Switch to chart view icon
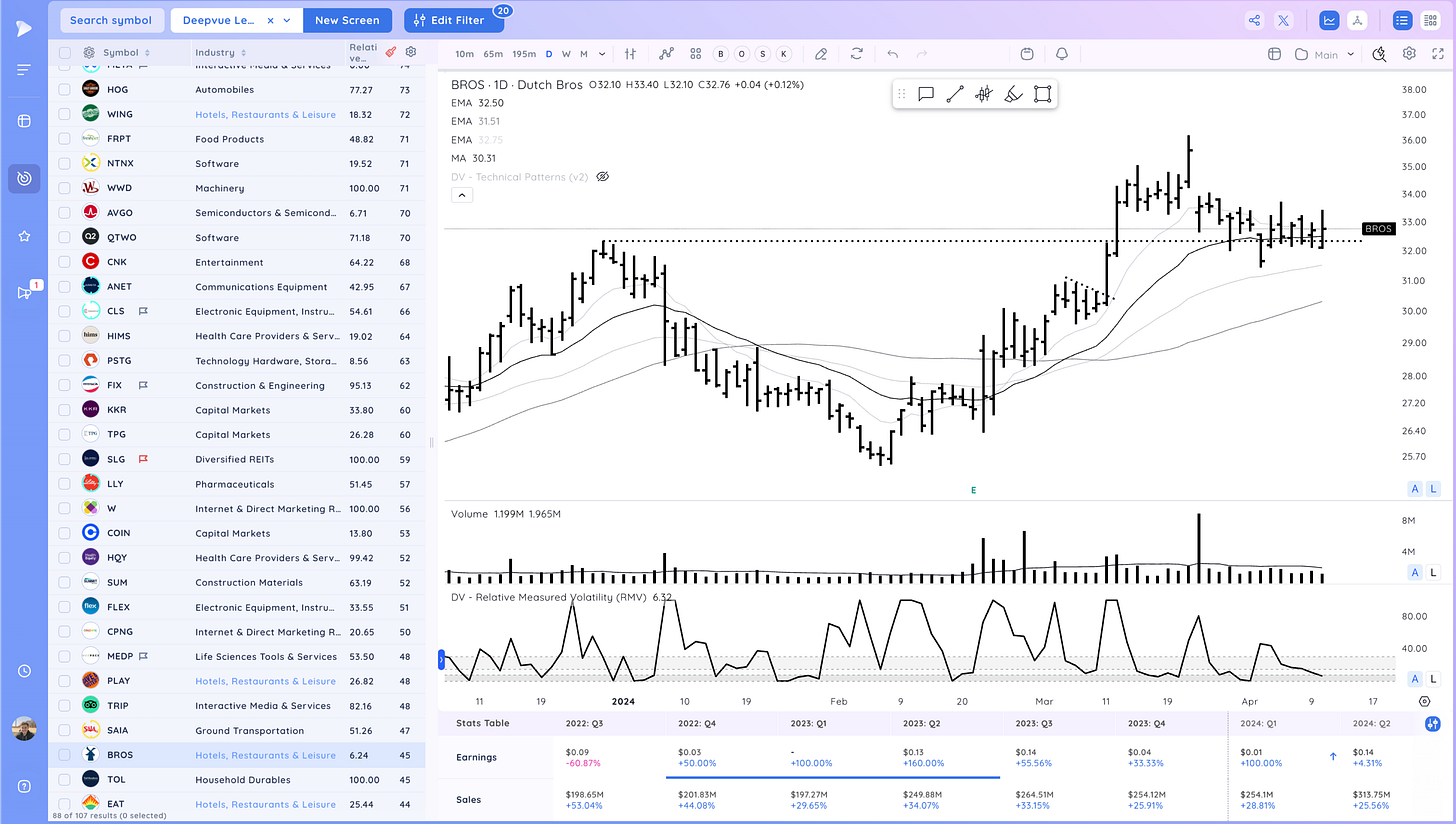 point(1329,20)
